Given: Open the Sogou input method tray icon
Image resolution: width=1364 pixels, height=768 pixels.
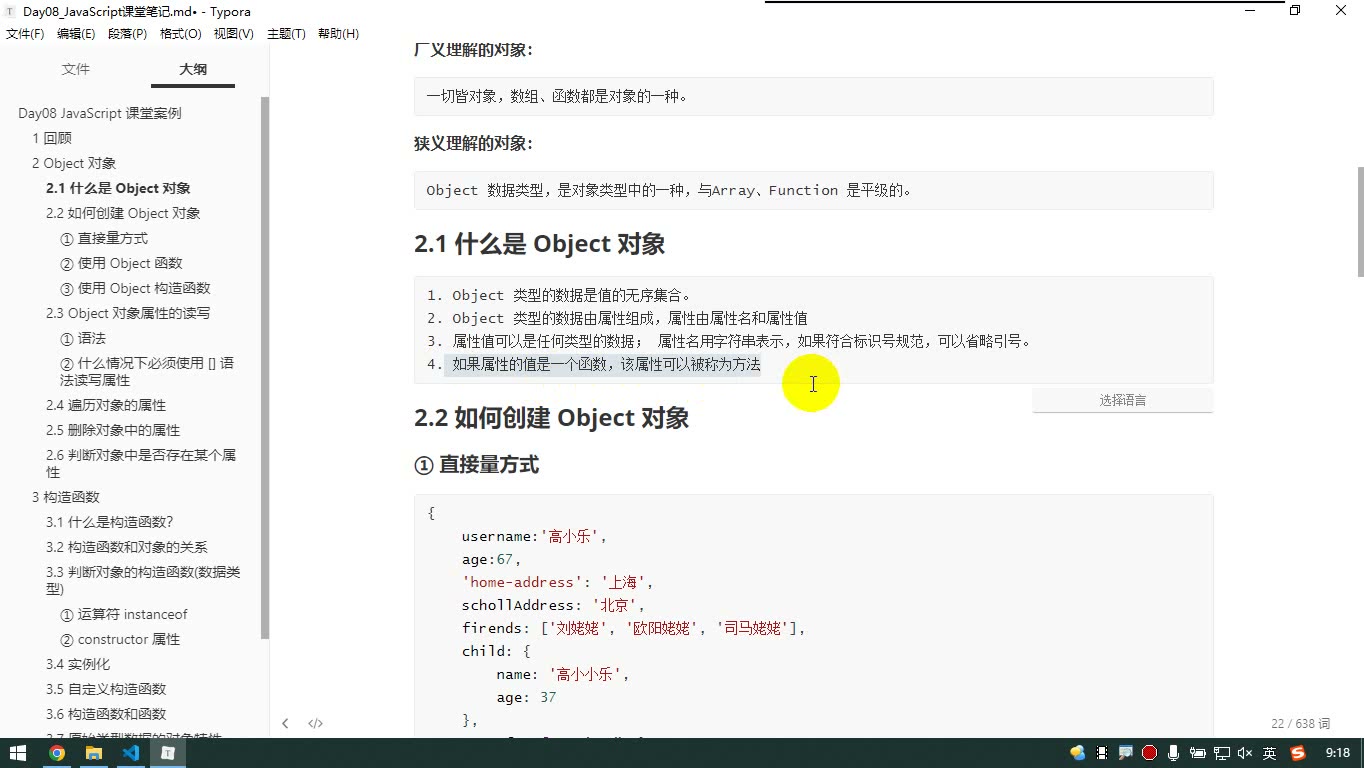Looking at the screenshot, I should [1298, 753].
